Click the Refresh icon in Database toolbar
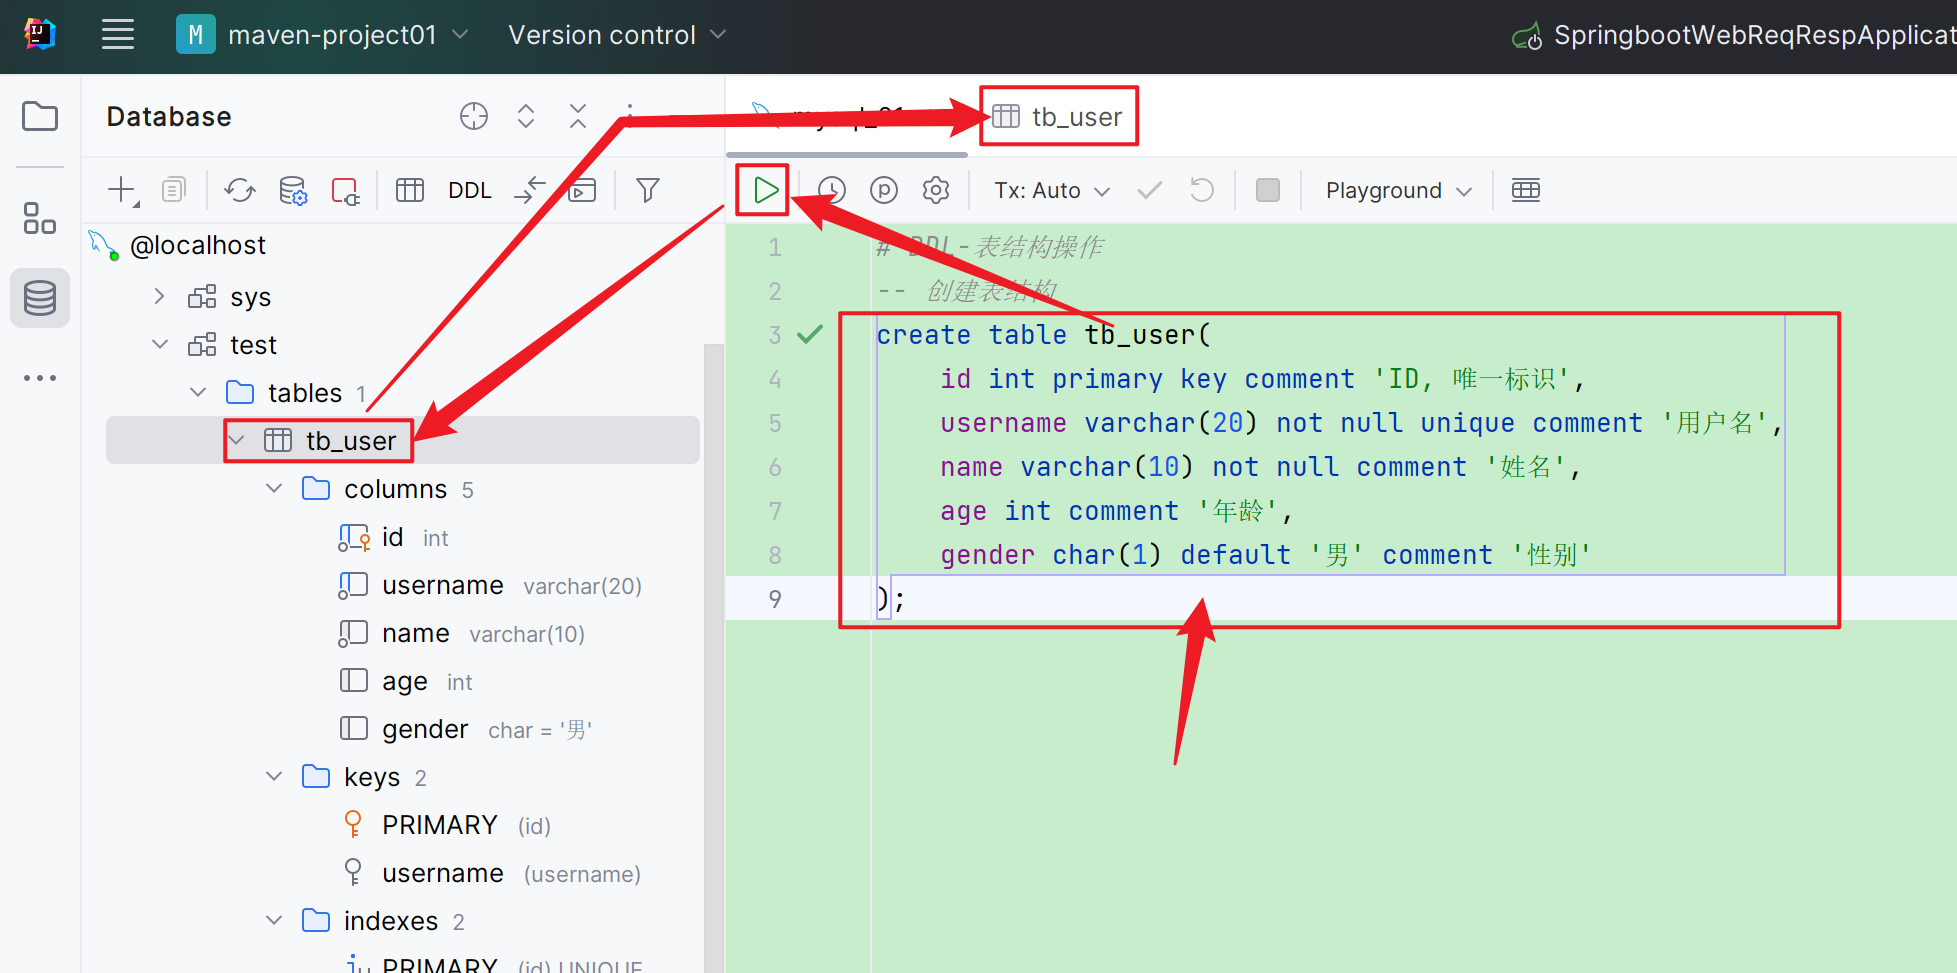Screen dimensions: 1957x973 coord(240,190)
